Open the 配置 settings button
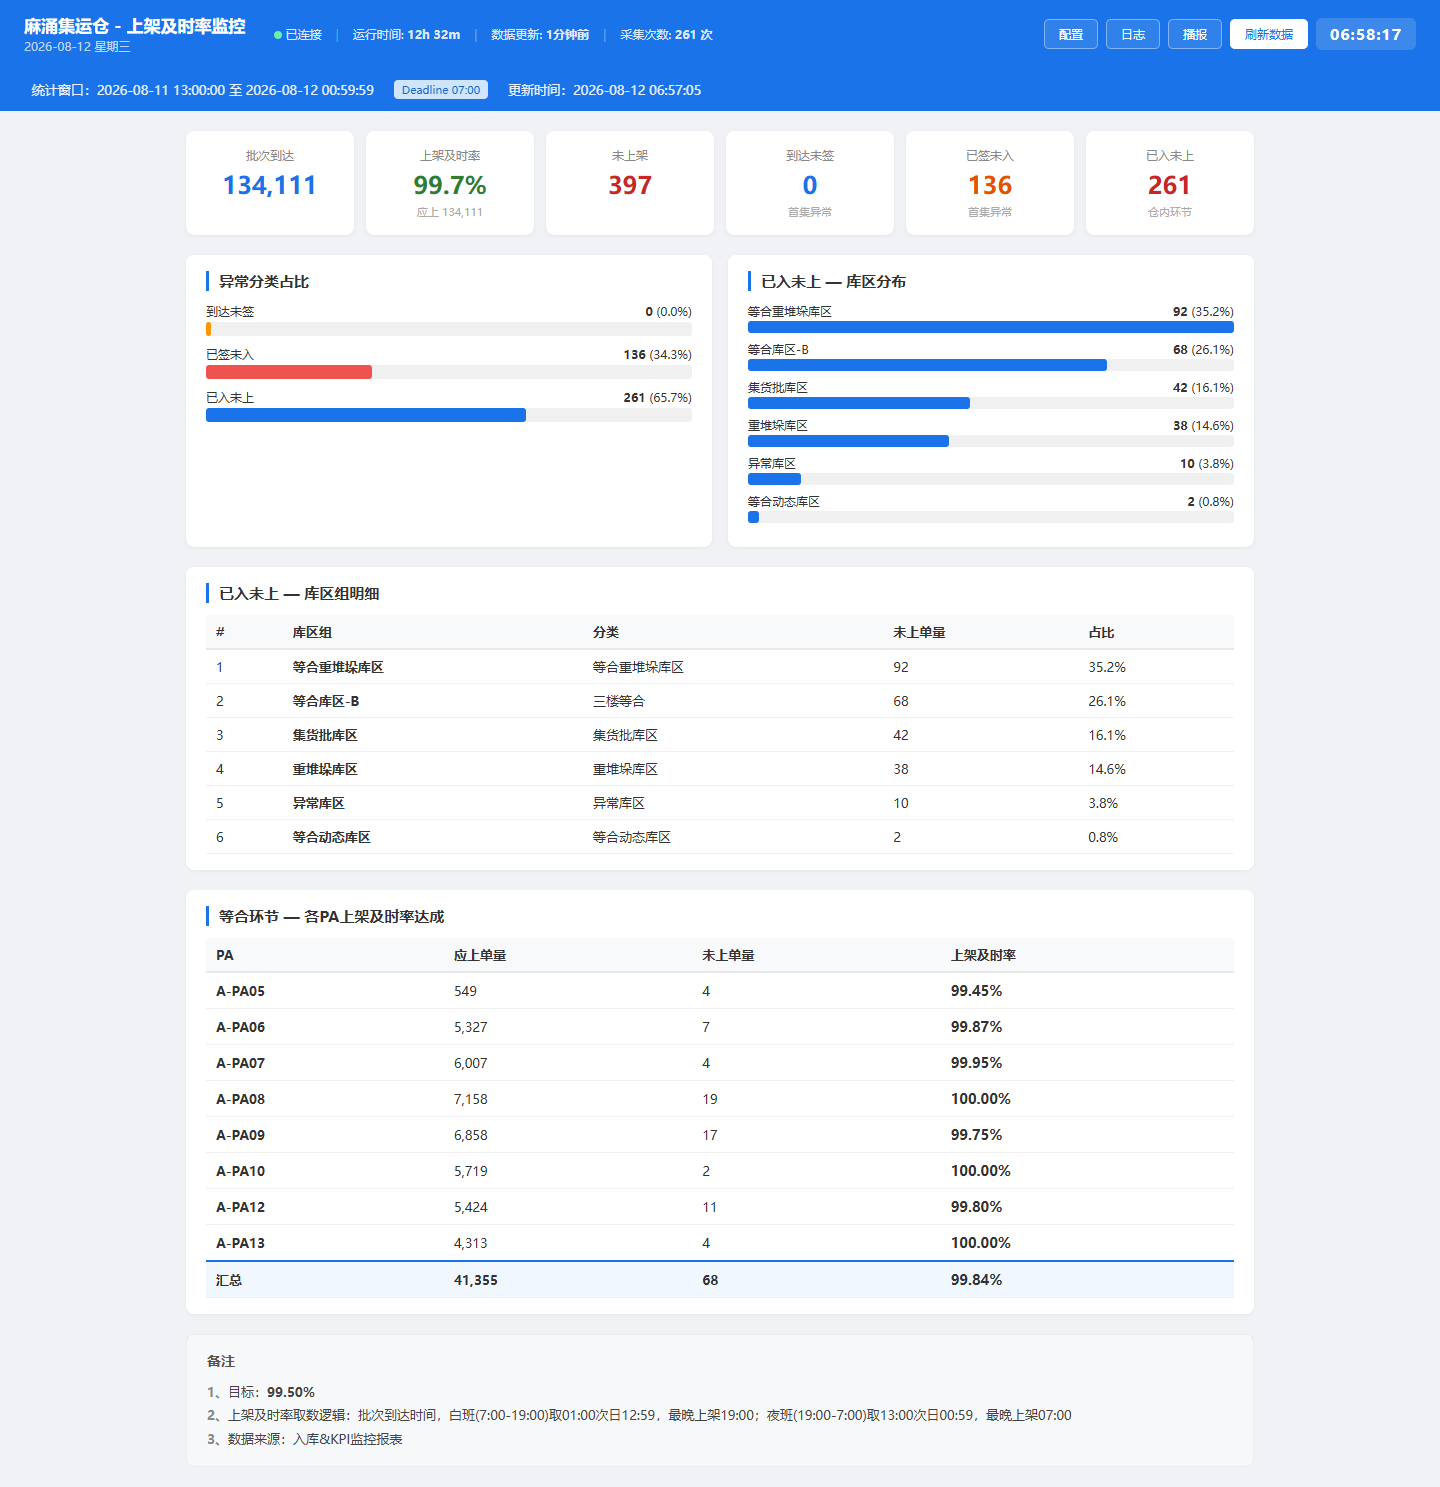 pos(1071,34)
